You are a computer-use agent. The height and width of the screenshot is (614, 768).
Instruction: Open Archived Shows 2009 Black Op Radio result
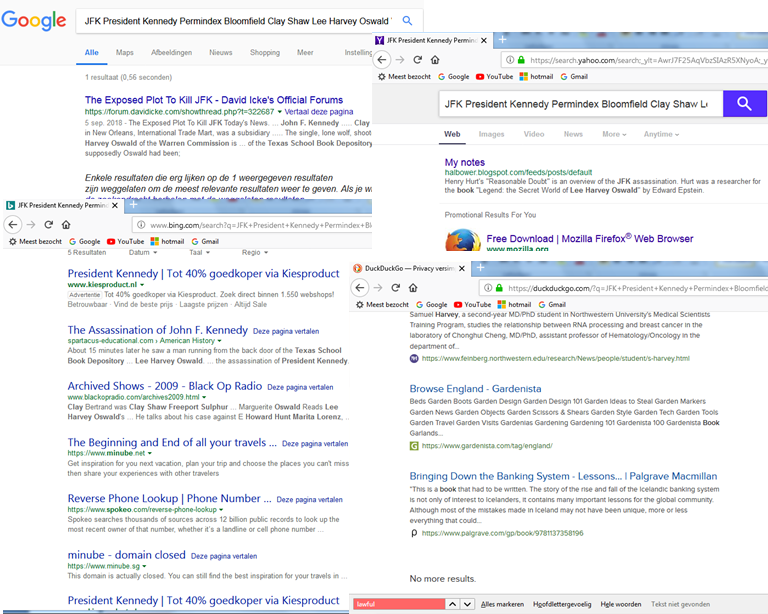[165, 386]
